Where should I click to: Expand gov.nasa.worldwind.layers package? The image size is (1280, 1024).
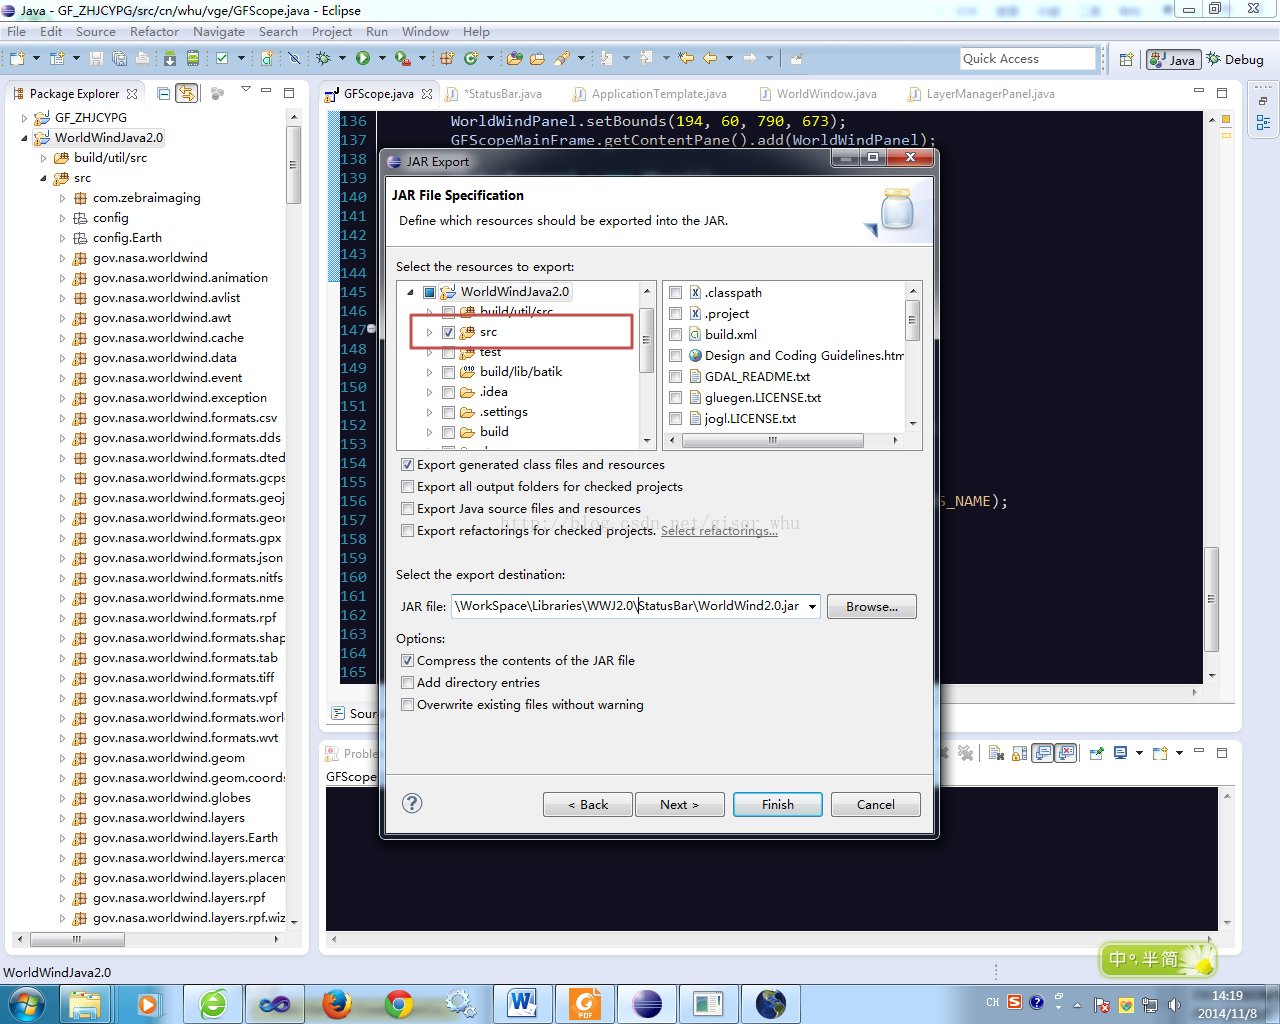pos(62,818)
